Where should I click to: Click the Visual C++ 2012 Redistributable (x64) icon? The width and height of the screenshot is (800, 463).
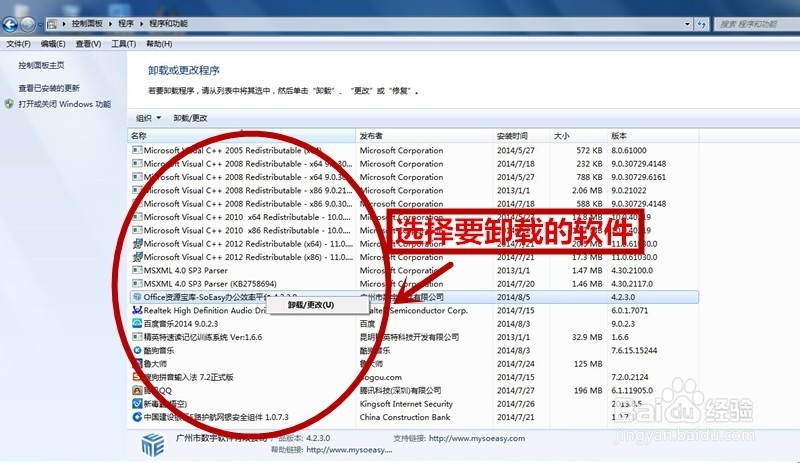[137, 243]
